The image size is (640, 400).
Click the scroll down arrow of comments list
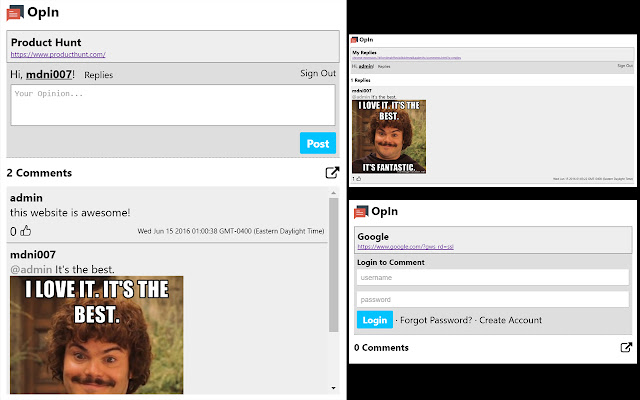pos(333,388)
